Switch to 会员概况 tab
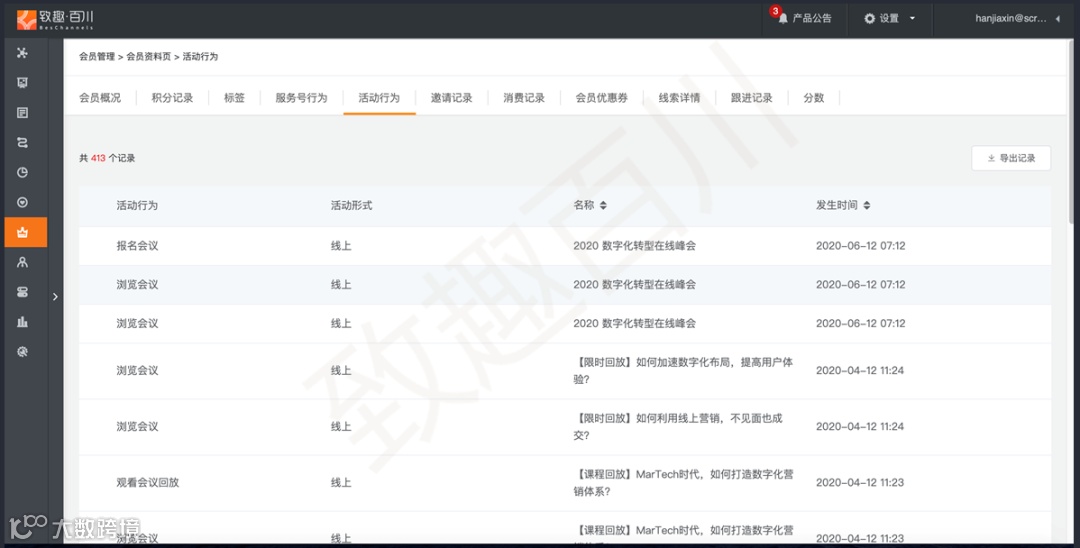This screenshot has height=548, width=1080. pos(100,98)
